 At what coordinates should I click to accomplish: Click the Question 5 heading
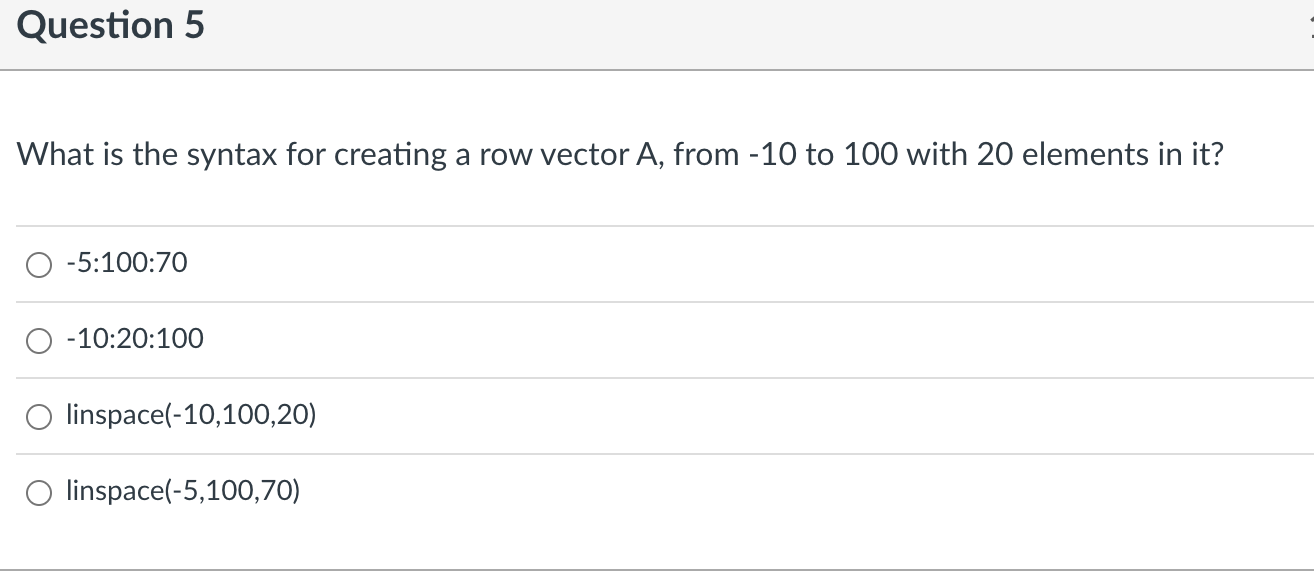tap(111, 26)
